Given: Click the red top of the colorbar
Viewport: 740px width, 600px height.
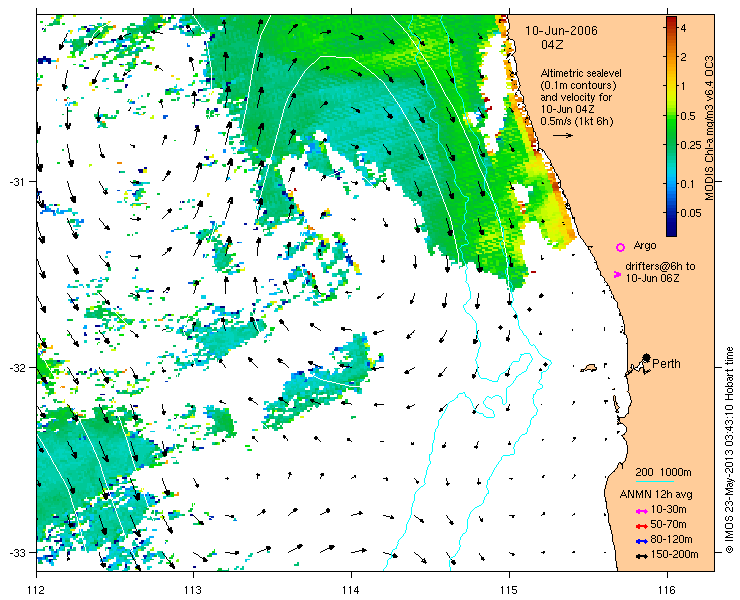Looking at the screenshot, I should click(671, 20).
